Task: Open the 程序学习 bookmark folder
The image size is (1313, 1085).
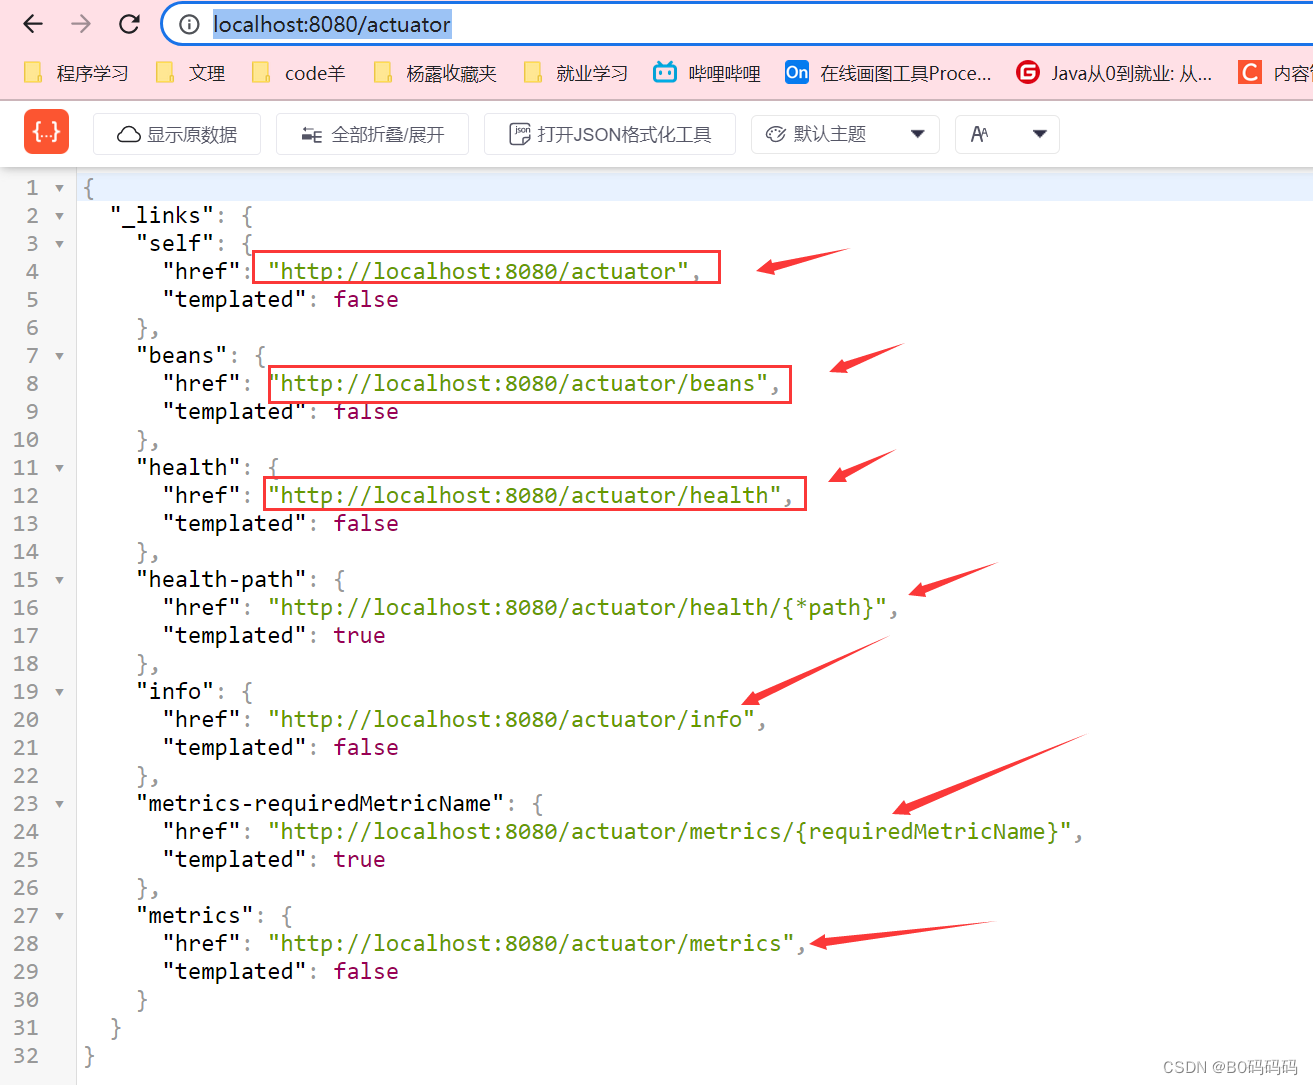Action: (x=77, y=73)
